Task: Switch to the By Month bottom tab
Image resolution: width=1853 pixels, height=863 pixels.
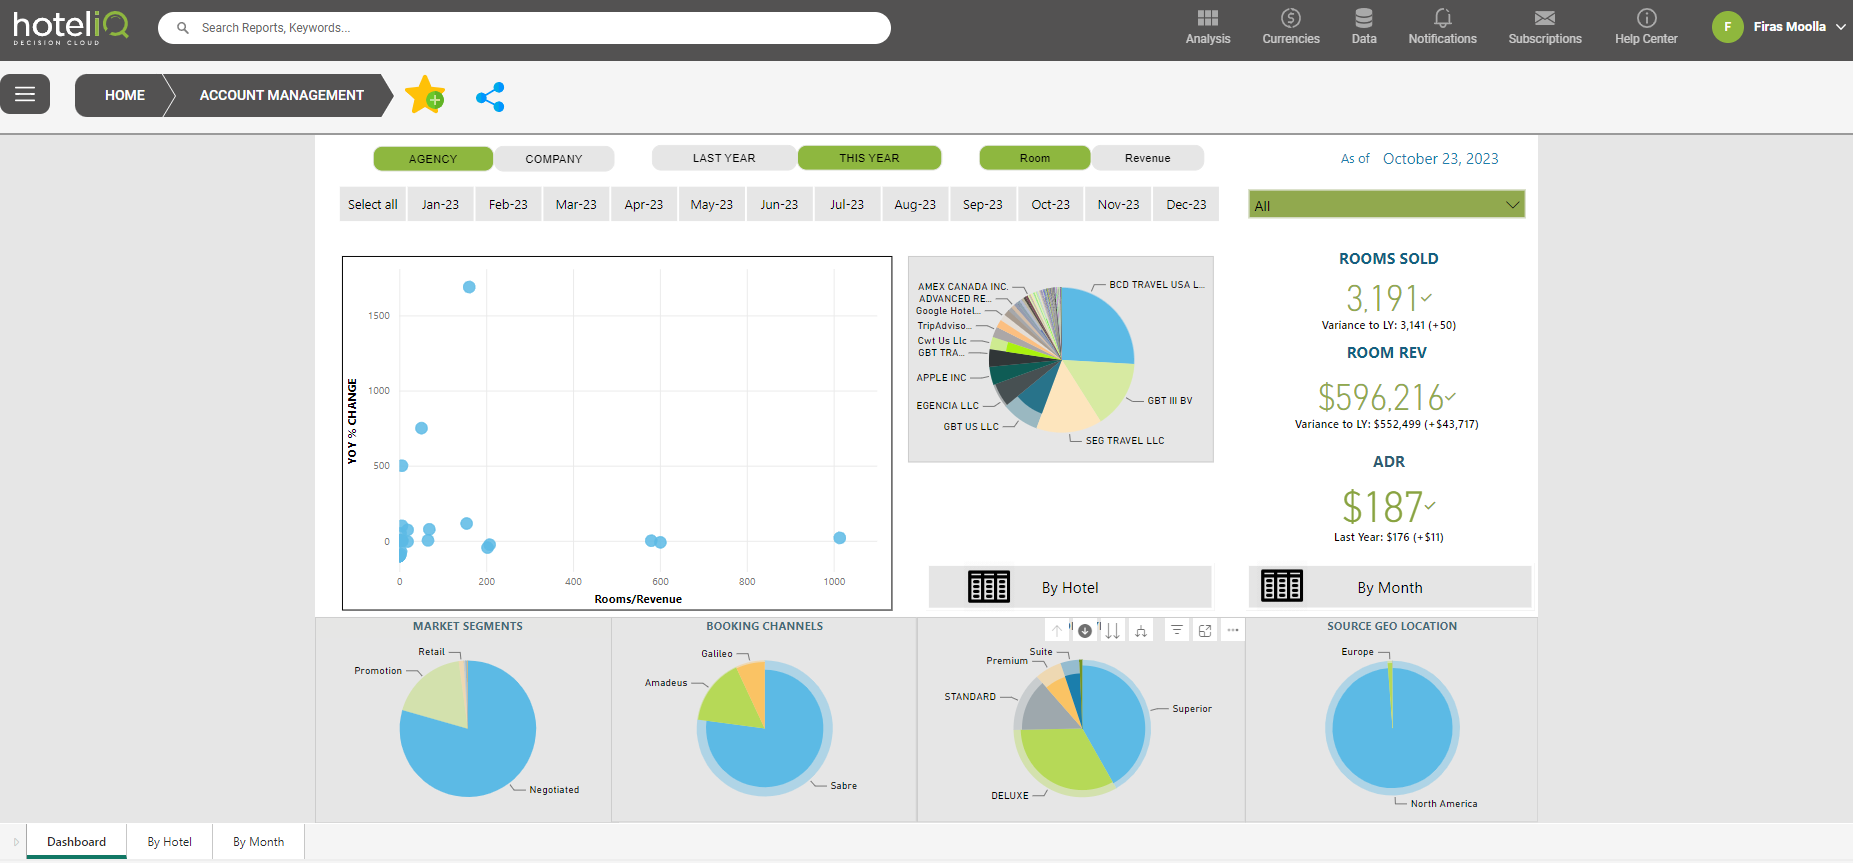Action: 258,842
